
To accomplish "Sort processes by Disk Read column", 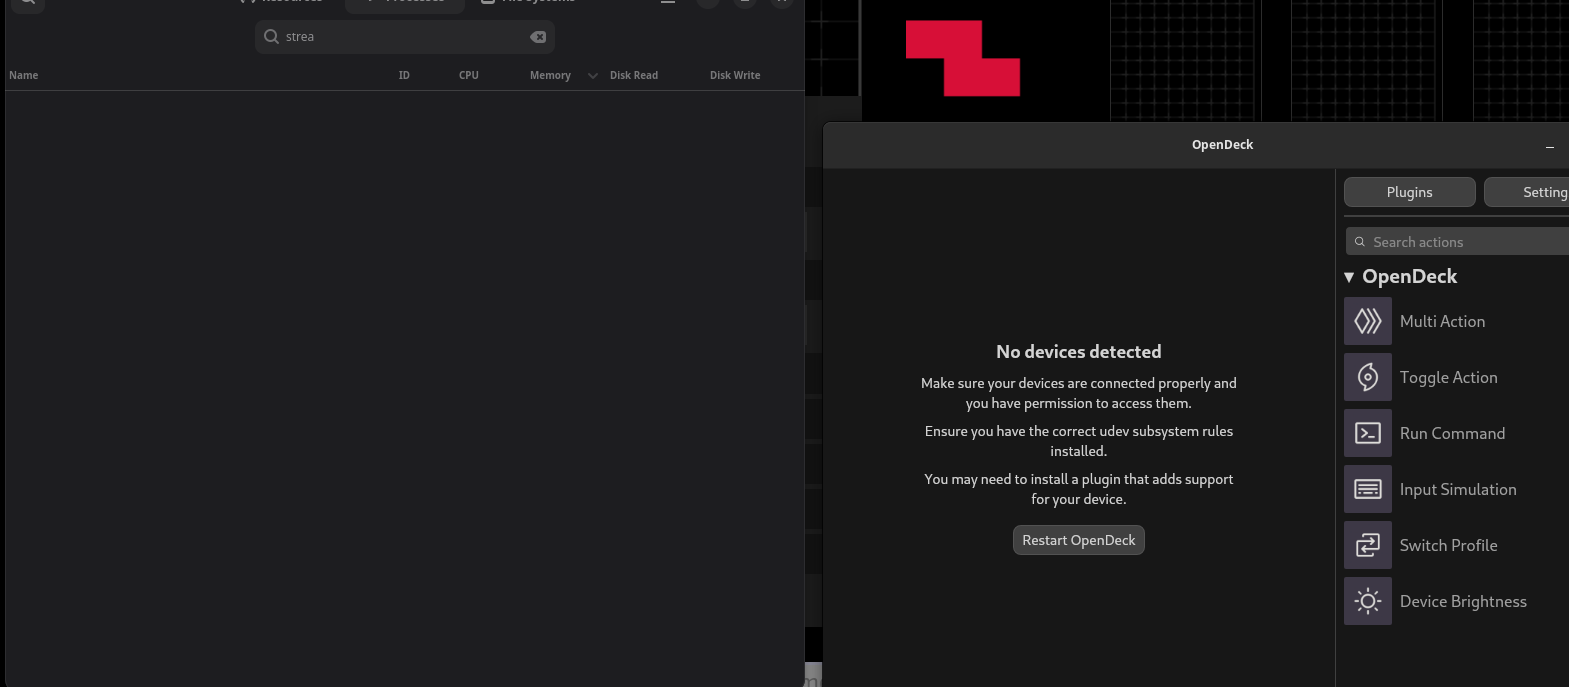I will click(x=634, y=75).
